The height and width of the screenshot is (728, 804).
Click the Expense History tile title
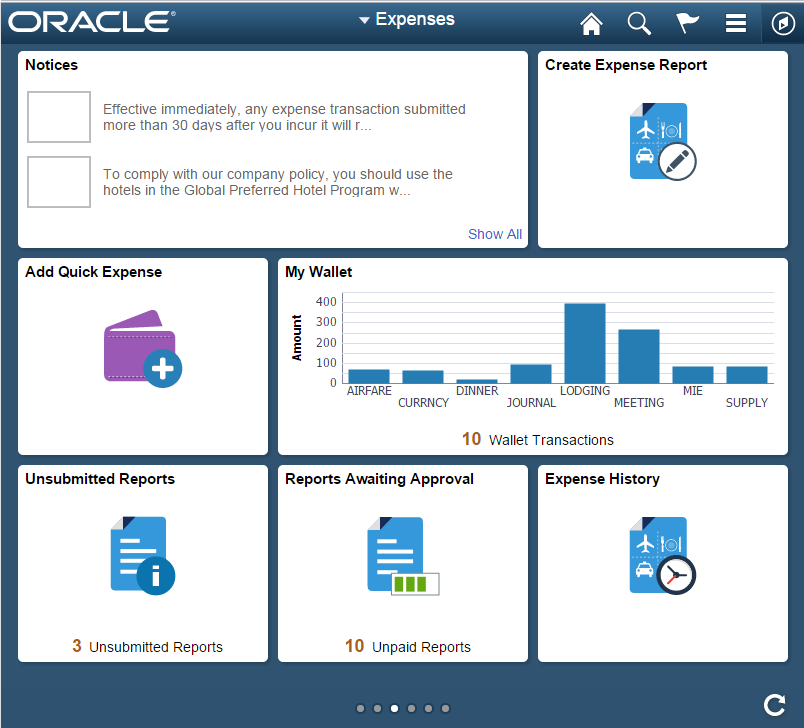(602, 479)
